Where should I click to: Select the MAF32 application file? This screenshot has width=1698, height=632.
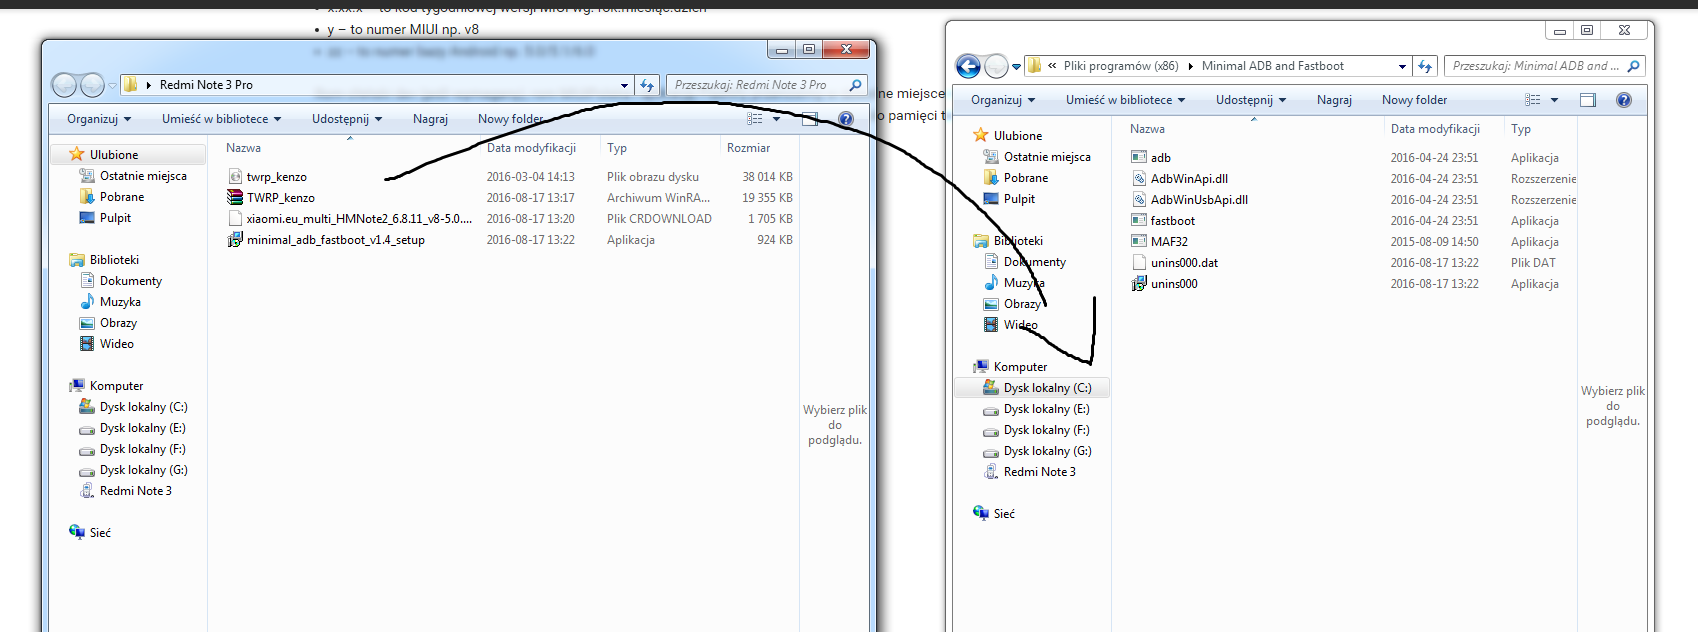pos(1168,242)
